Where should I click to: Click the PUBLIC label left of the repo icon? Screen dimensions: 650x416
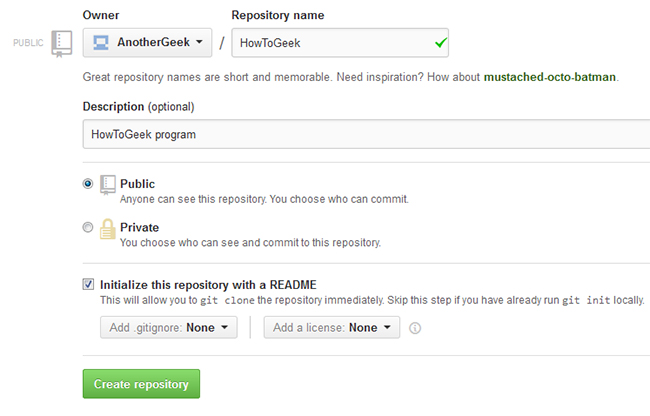28,43
